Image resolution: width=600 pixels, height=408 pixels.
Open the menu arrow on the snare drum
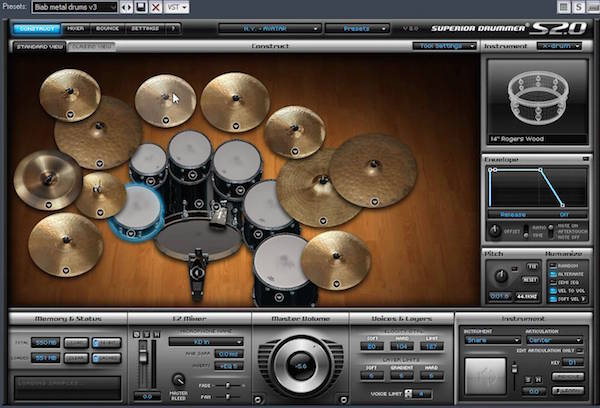(131, 233)
